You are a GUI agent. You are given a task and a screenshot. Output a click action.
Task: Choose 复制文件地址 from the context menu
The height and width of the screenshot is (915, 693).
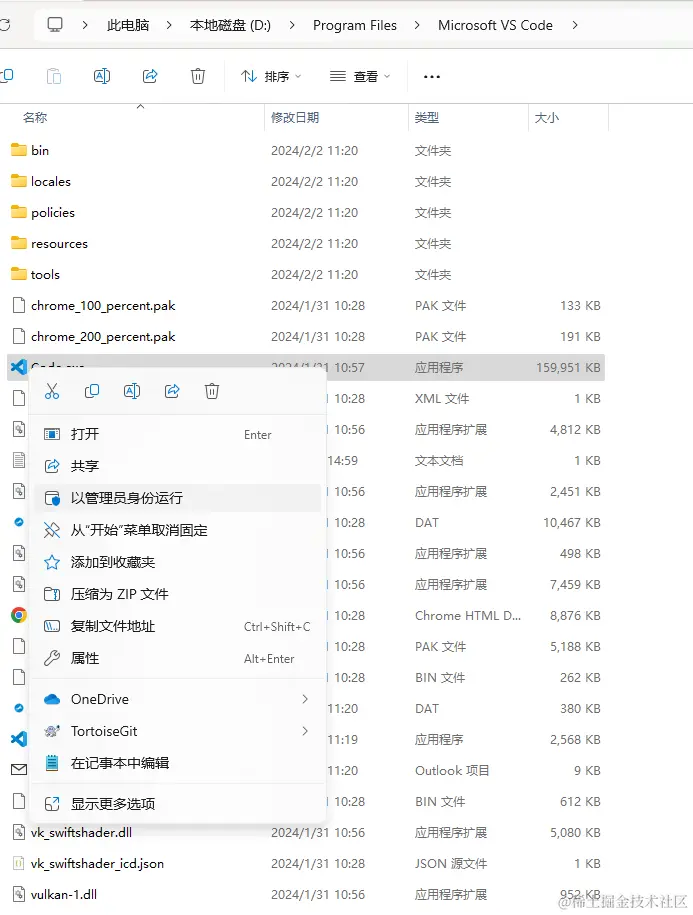tap(177, 626)
